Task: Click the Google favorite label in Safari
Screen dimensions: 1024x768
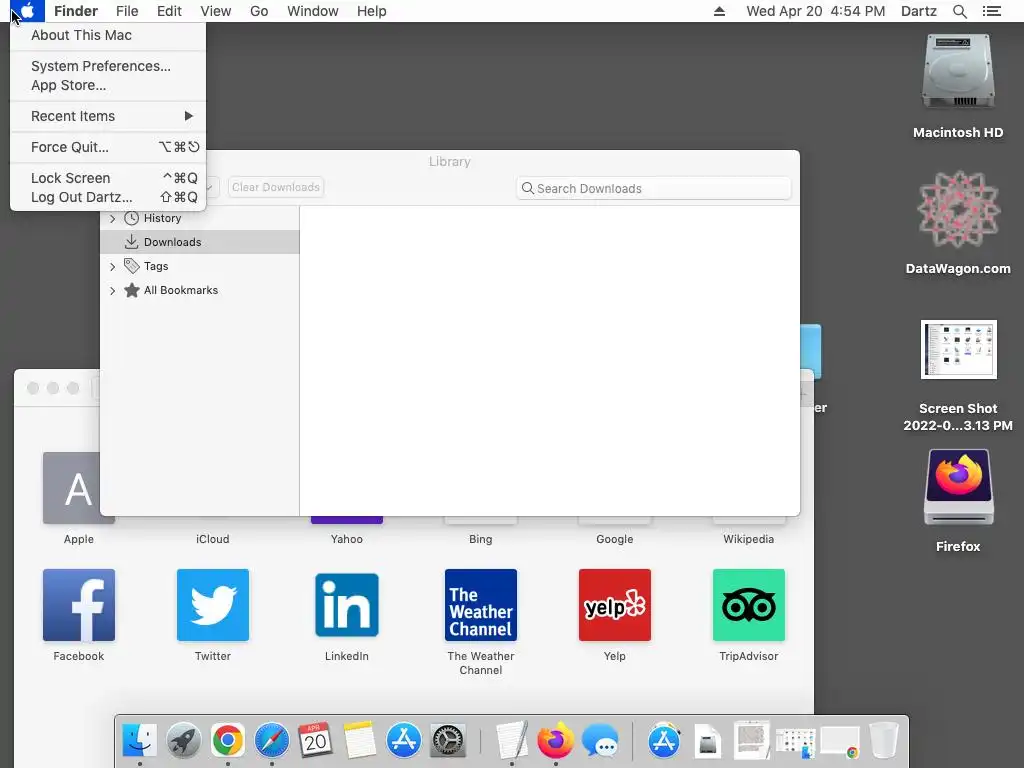Action: tap(615, 539)
